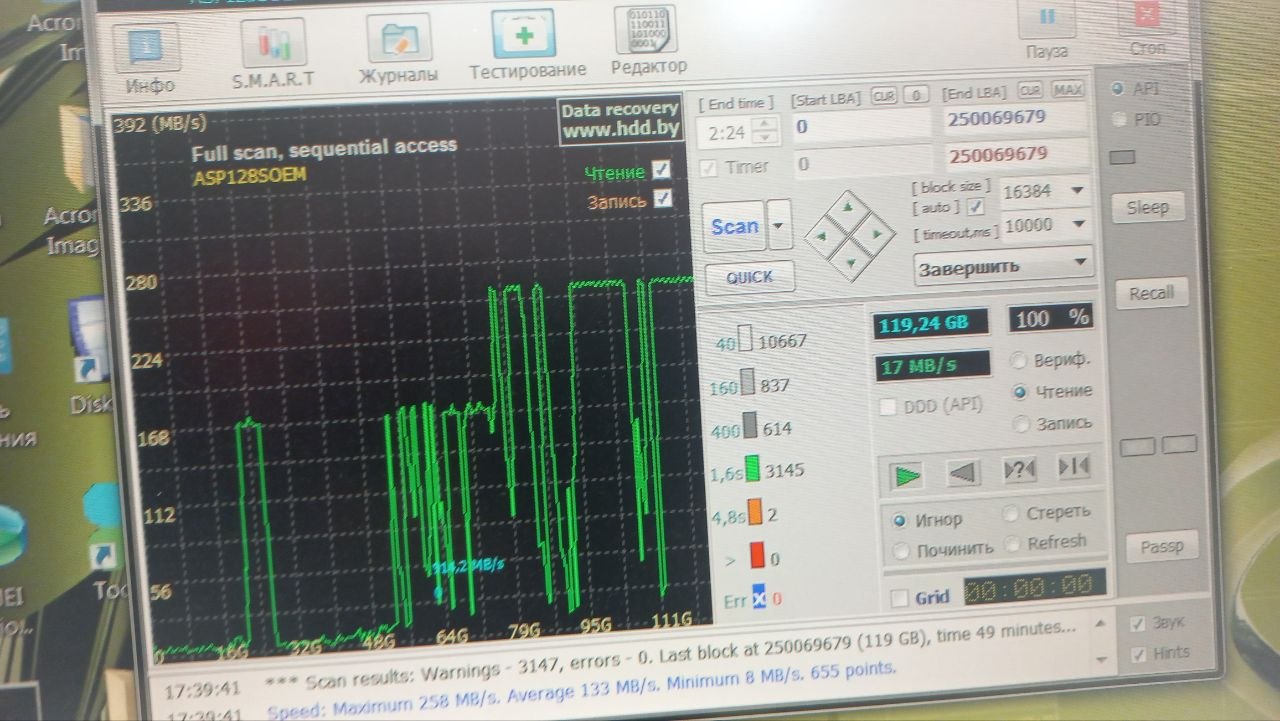The width and height of the screenshot is (1280, 721).
Task: Click the Scan button
Action: click(x=735, y=227)
